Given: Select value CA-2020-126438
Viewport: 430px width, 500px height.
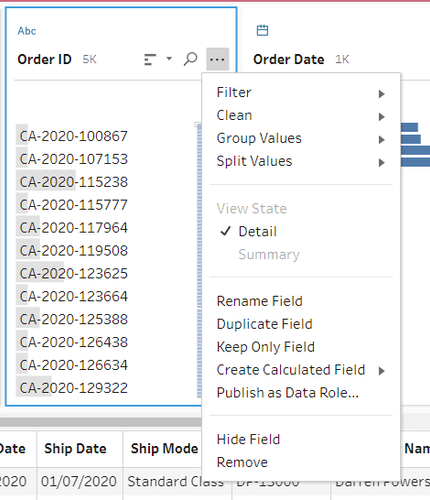Looking at the screenshot, I should coord(73,342).
